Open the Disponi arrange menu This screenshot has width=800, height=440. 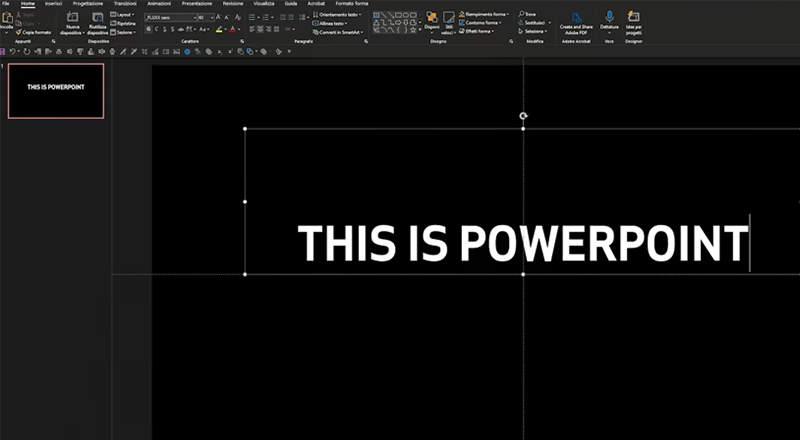[432, 23]
